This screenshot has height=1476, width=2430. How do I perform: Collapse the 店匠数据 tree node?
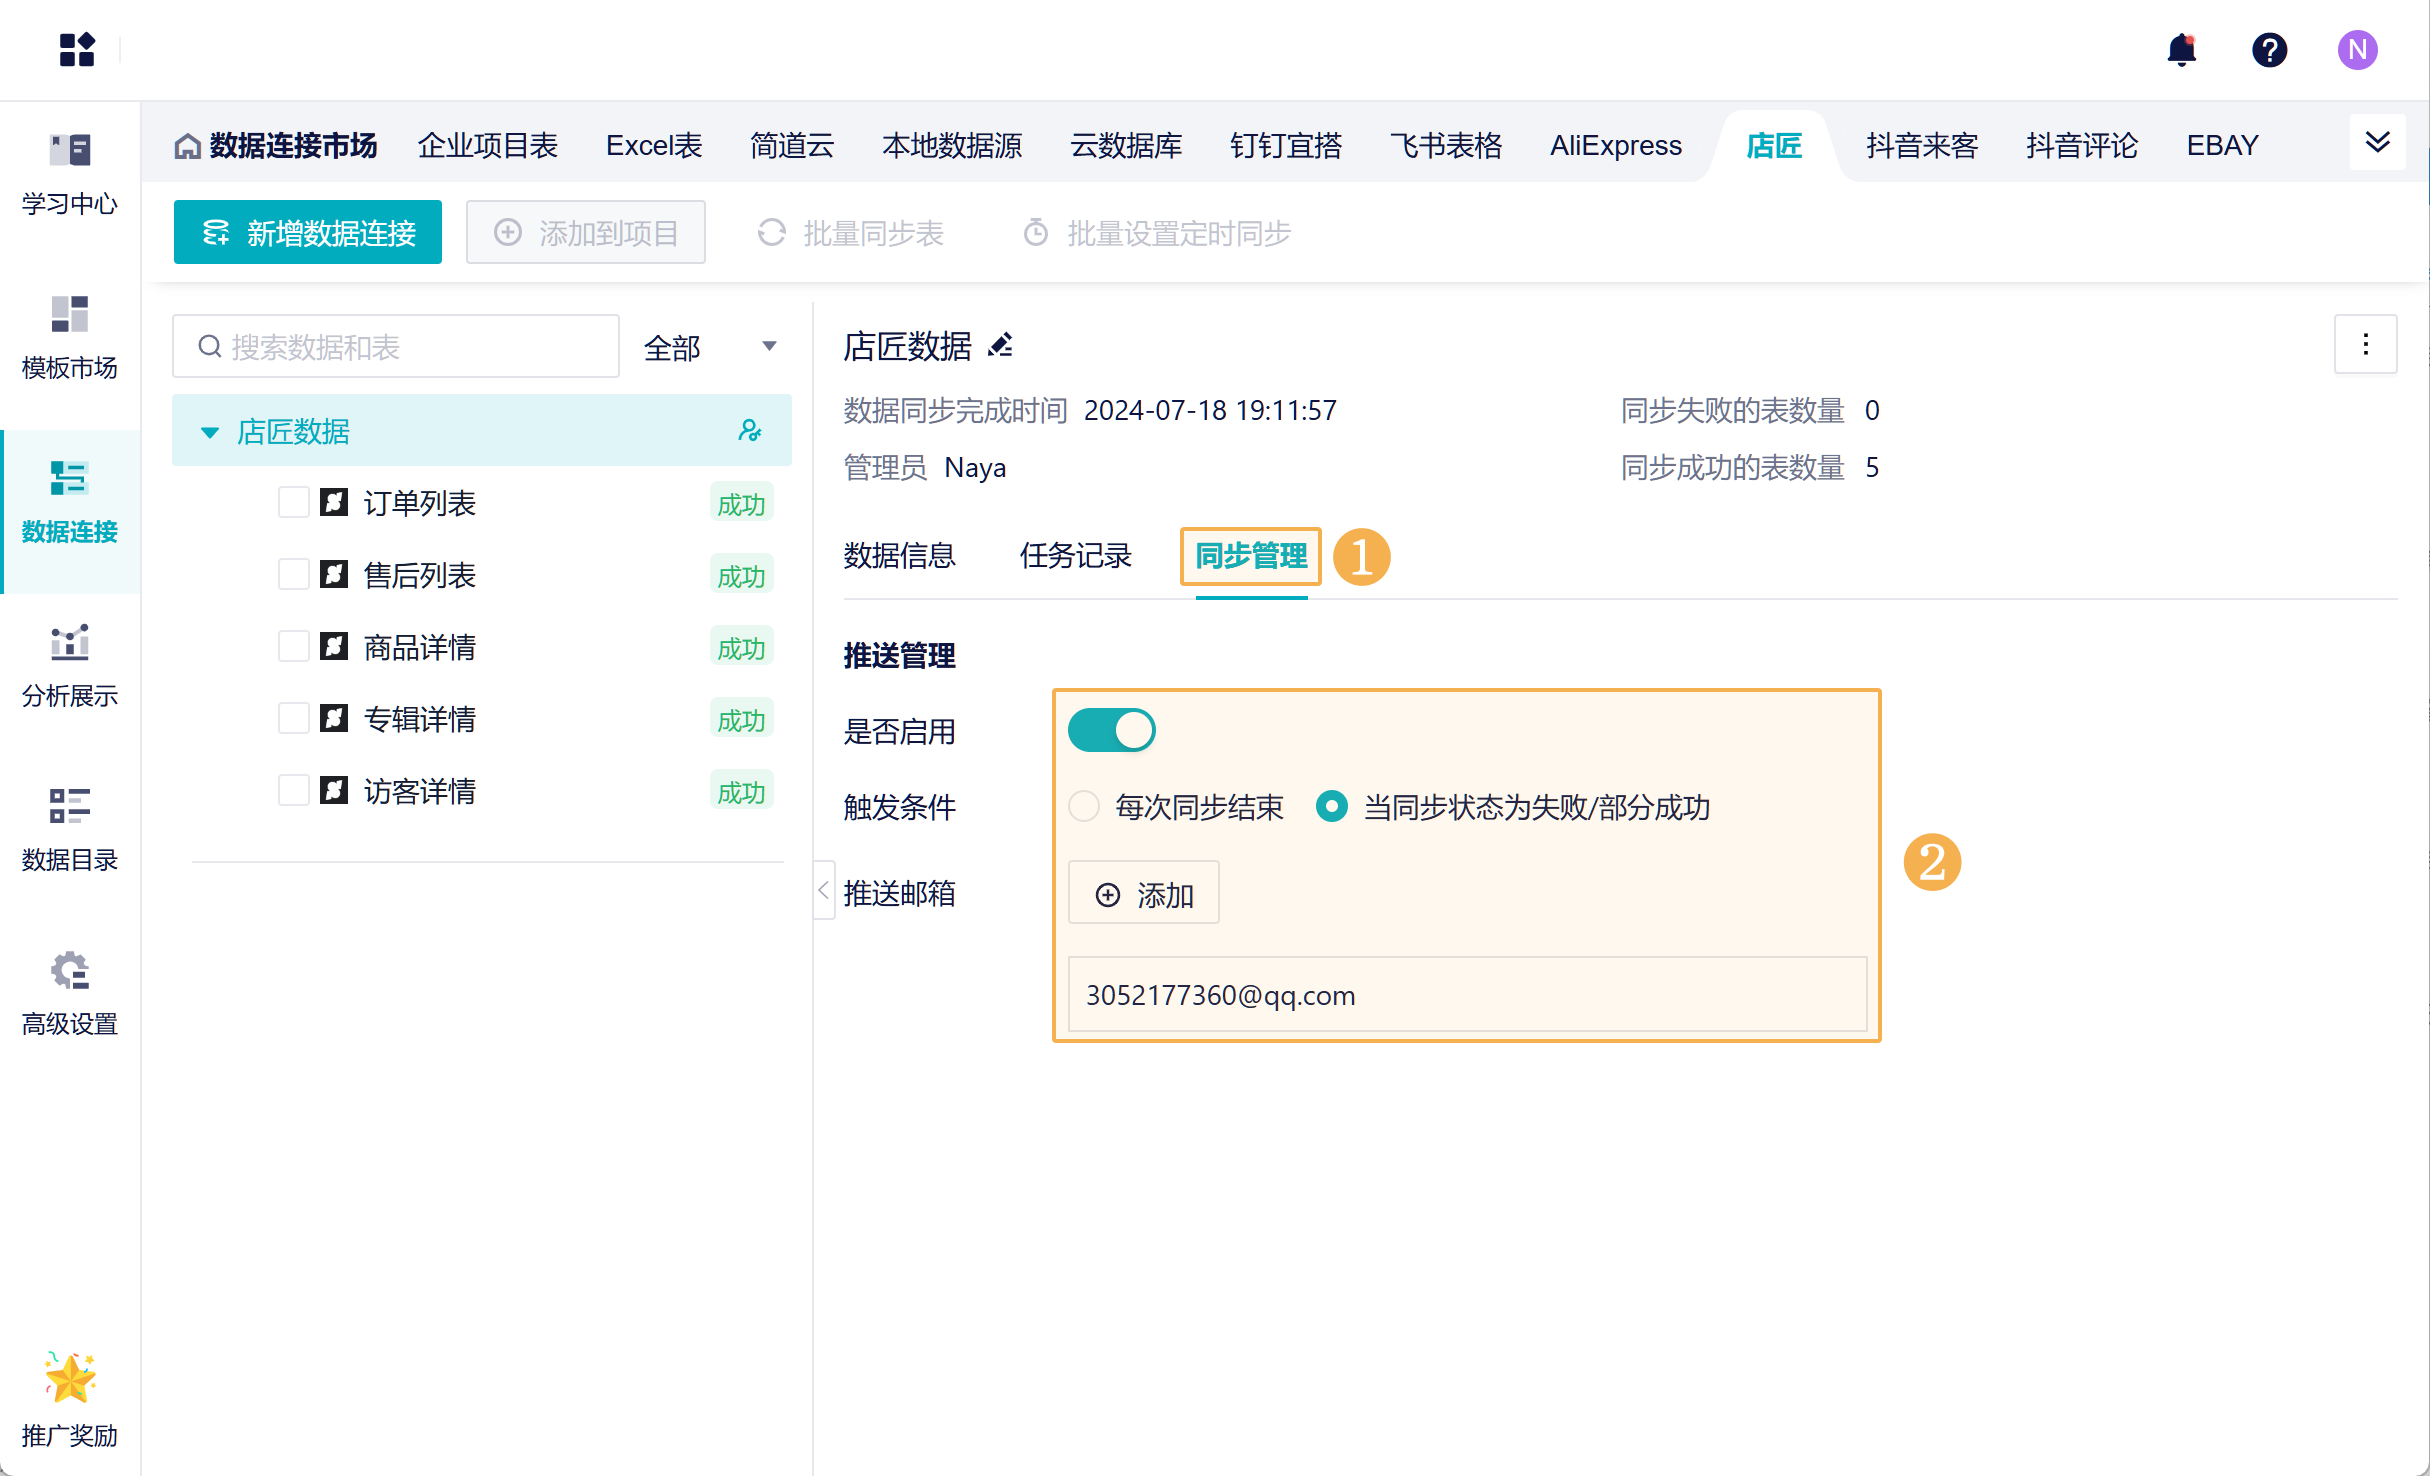[210, 432]
